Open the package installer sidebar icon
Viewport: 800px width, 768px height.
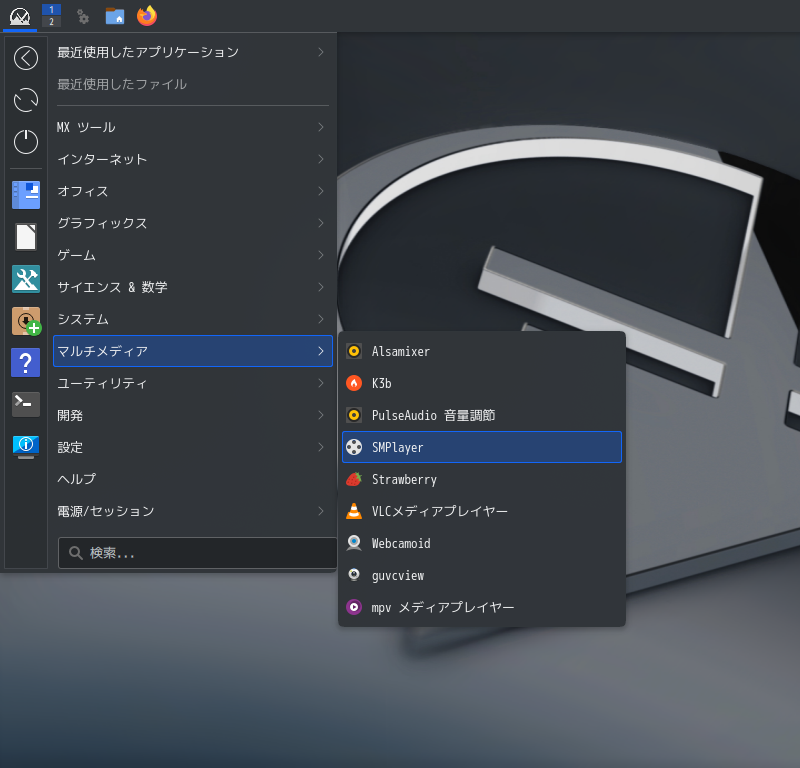[x=26, y=321]
